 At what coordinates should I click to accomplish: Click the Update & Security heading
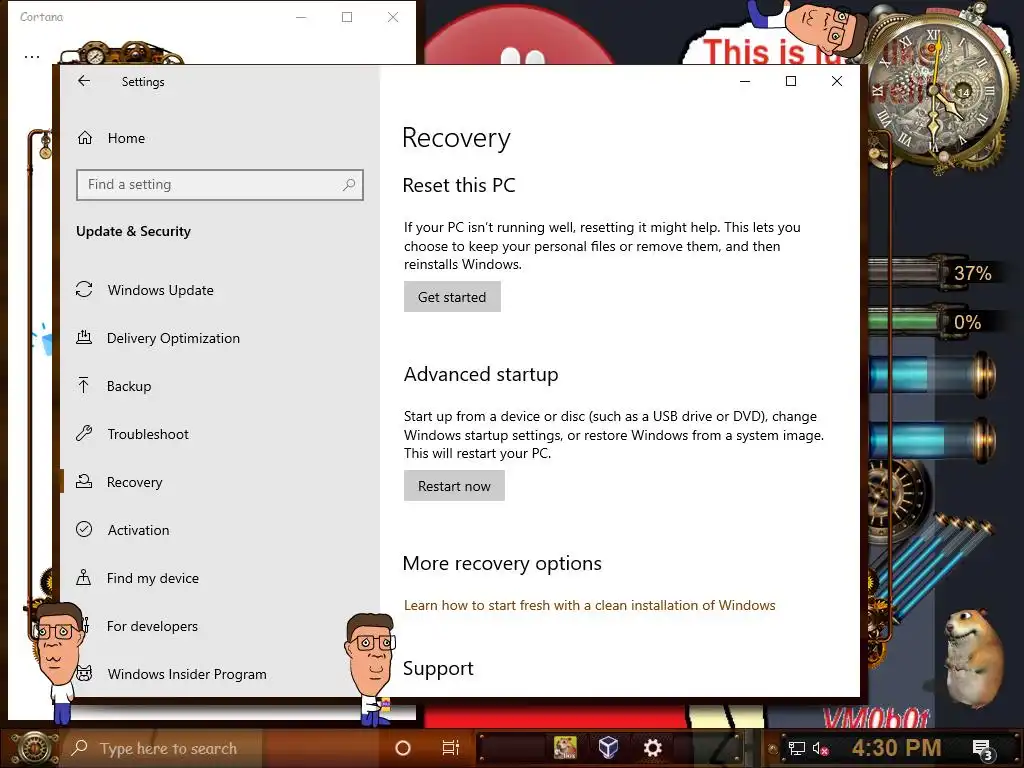click(x=133, y=231)
